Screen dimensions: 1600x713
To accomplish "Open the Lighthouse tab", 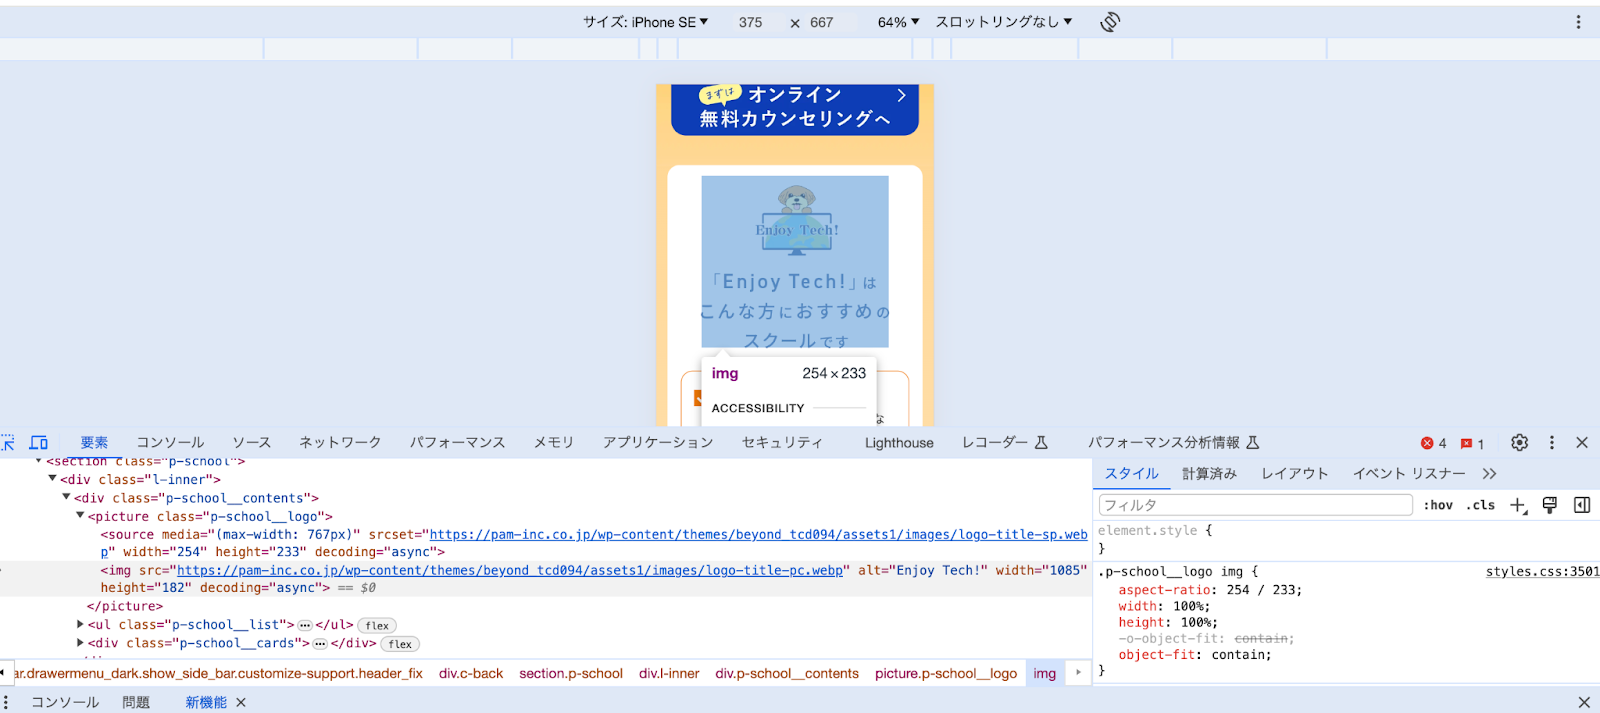I will pyautogui.click(x=899, y=443).
